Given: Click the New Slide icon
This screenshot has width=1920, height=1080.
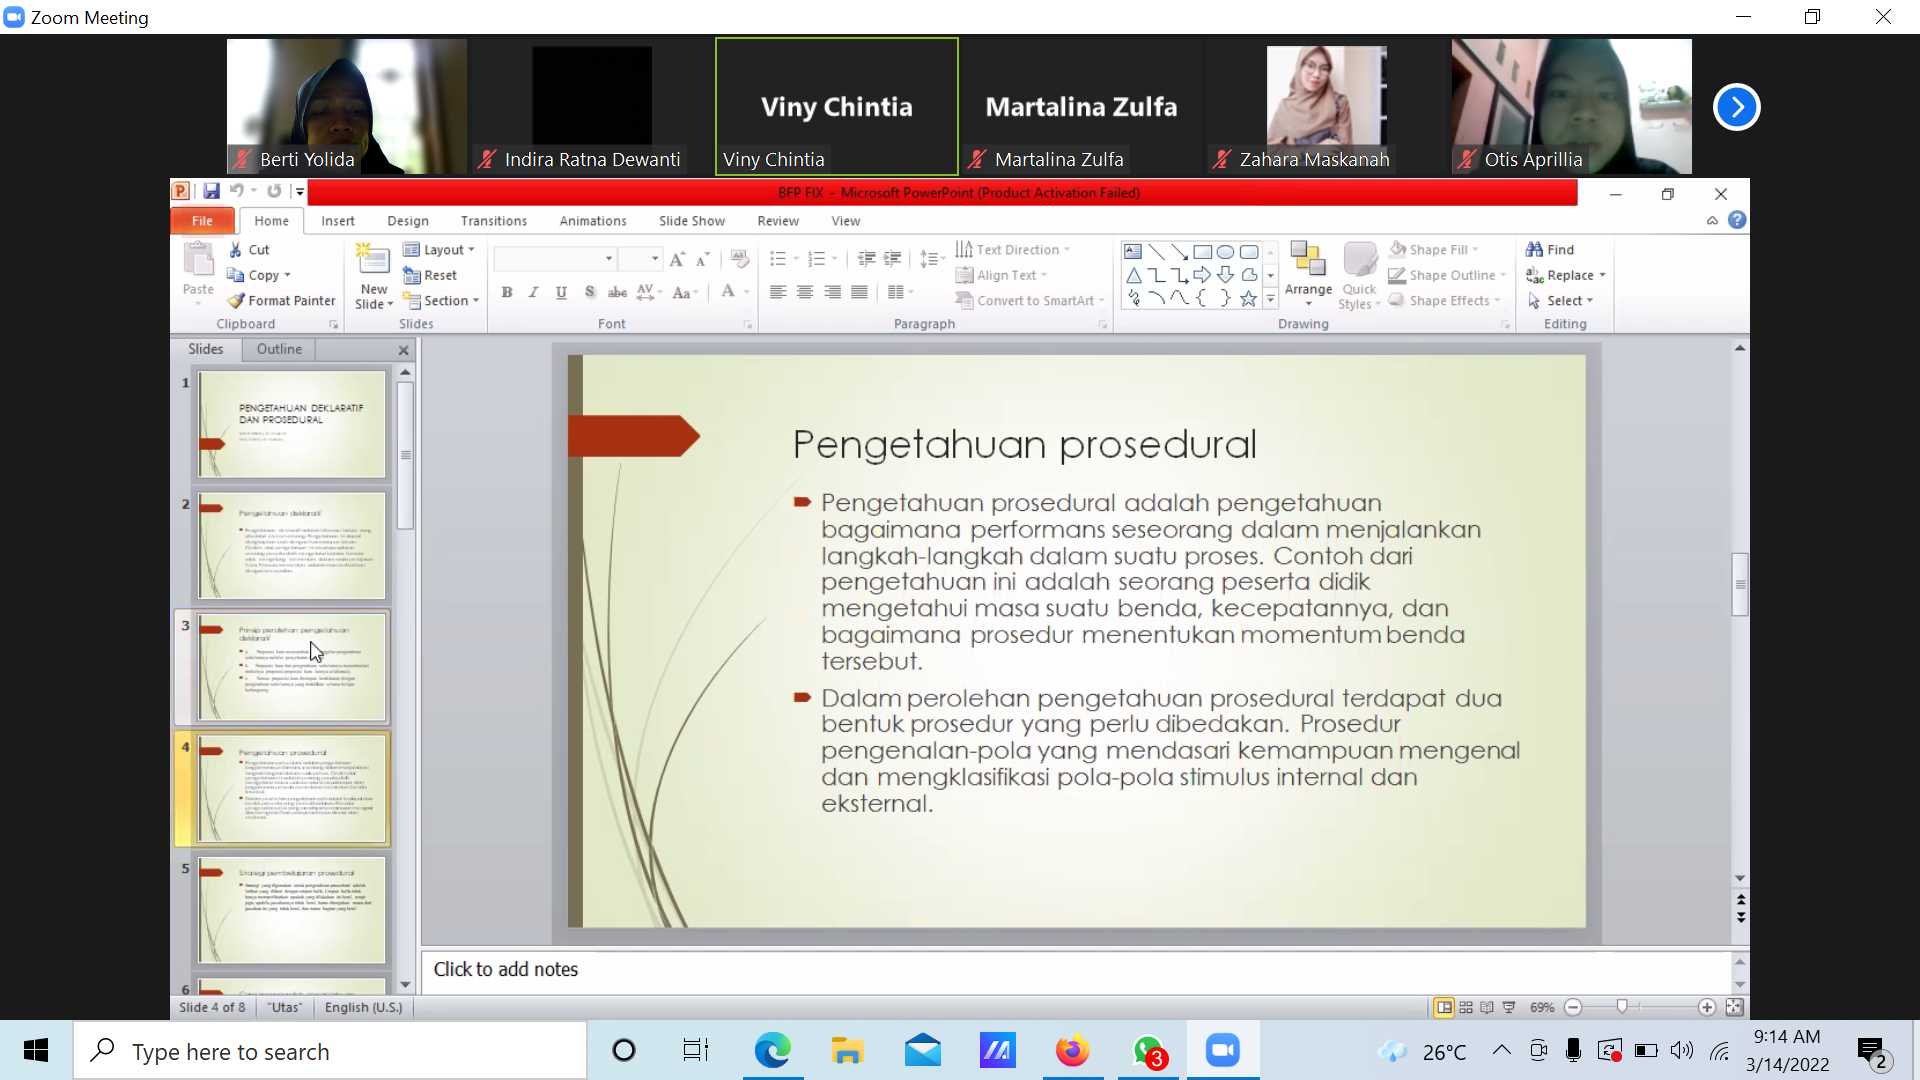Looking at the screenshot, I should 373,260.
